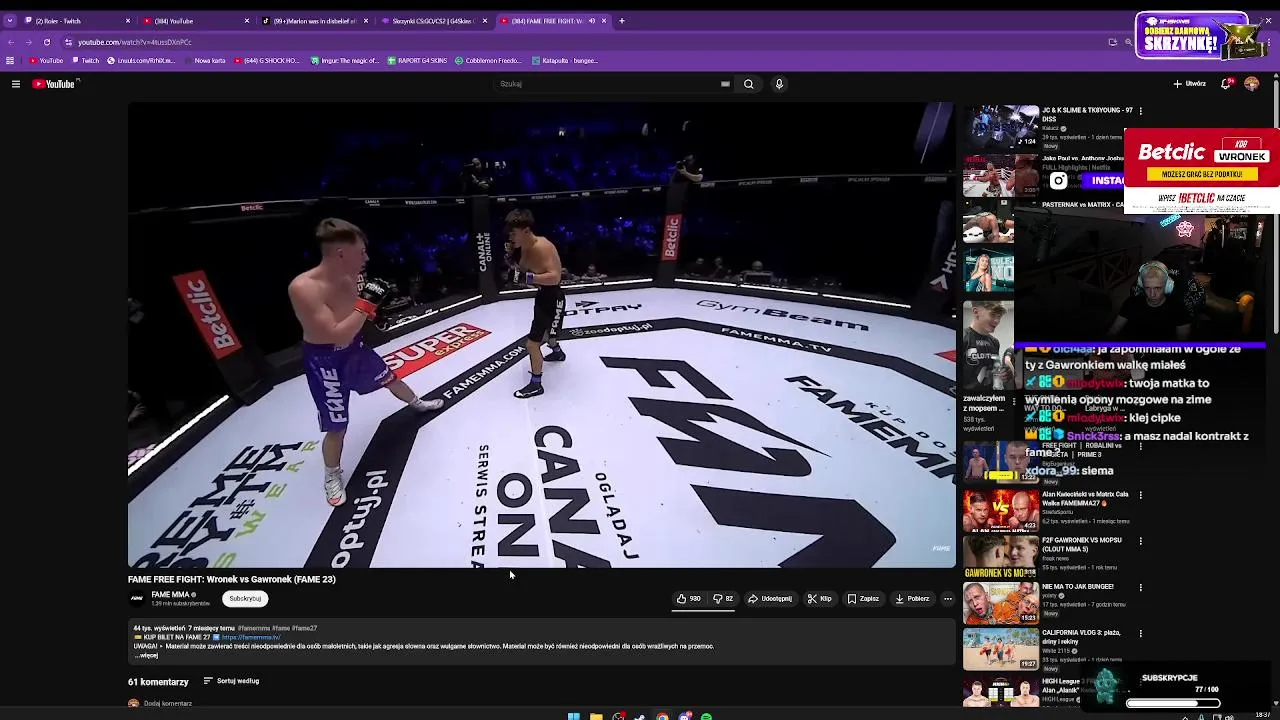Open Alan Kwieciński vs Matrix video thumbnail
This screenshot has width=1280, height=720.
pyautogui.click(x=1000, y=510)
